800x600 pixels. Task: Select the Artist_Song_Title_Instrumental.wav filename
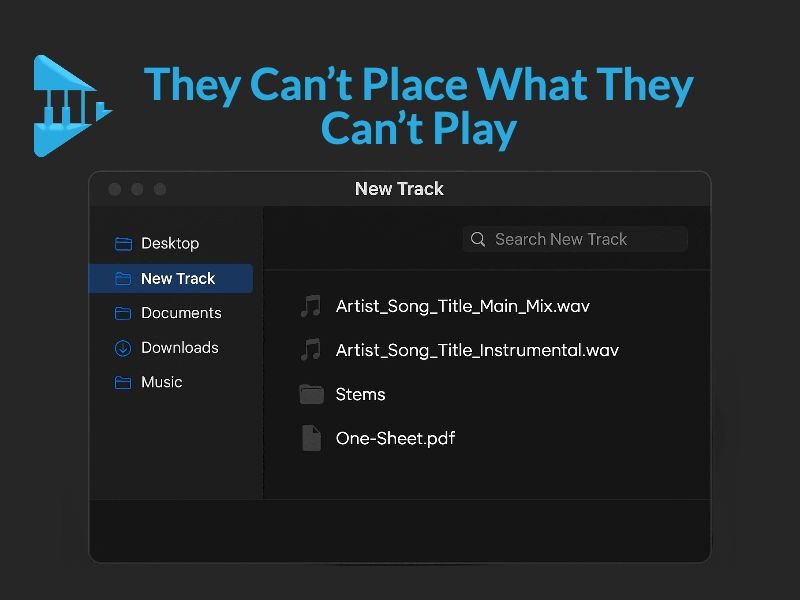477,350
